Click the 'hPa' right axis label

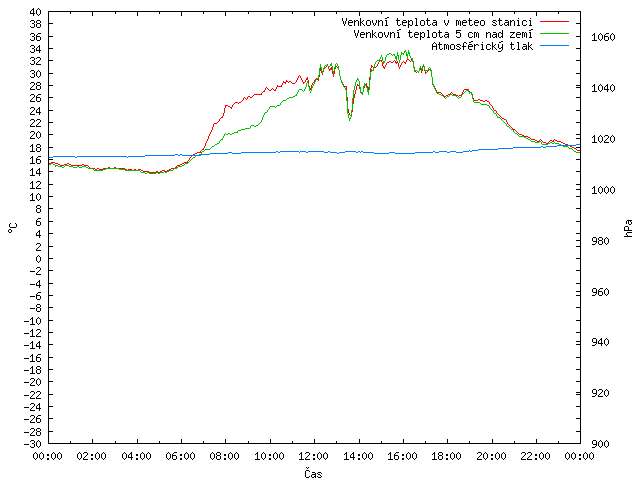point(628,228)
